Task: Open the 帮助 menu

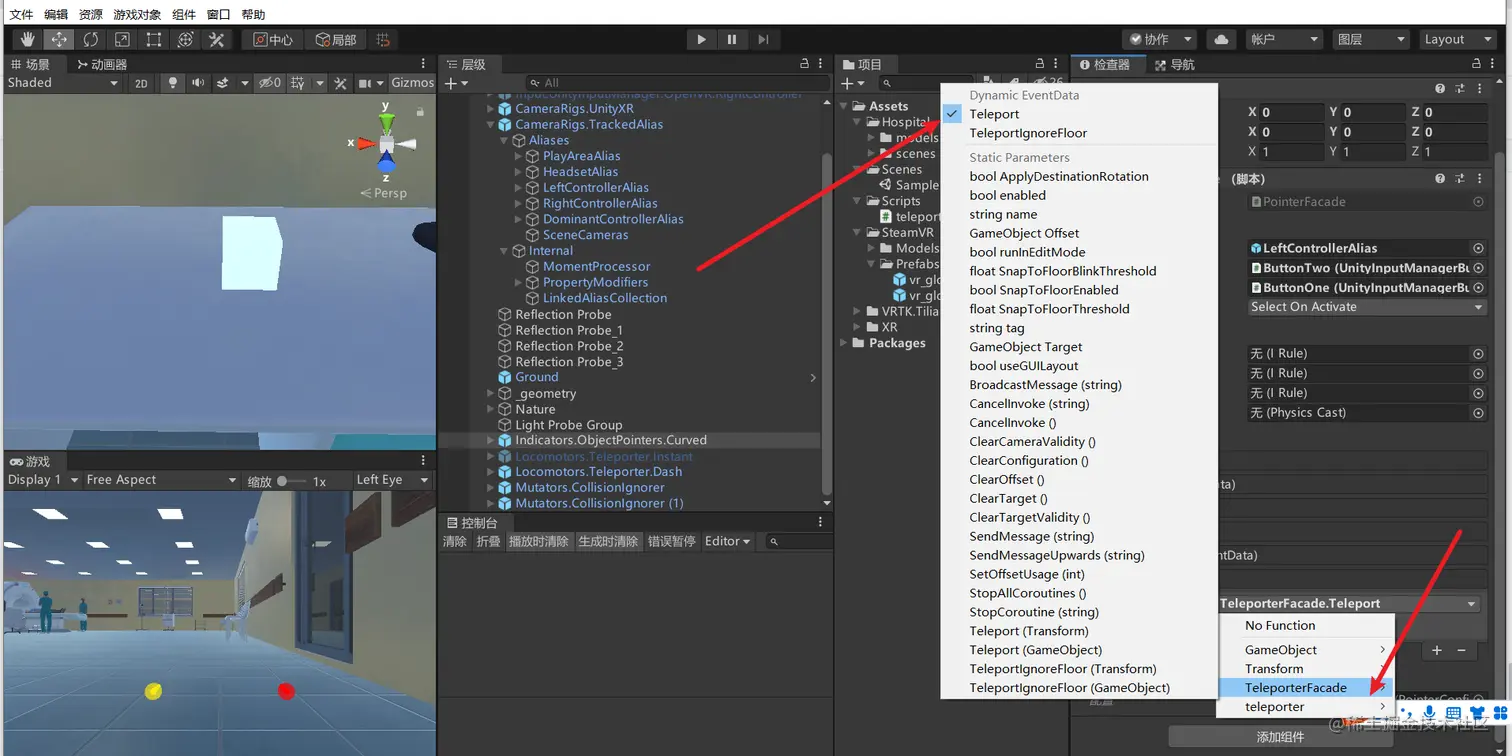Action: 253,14
